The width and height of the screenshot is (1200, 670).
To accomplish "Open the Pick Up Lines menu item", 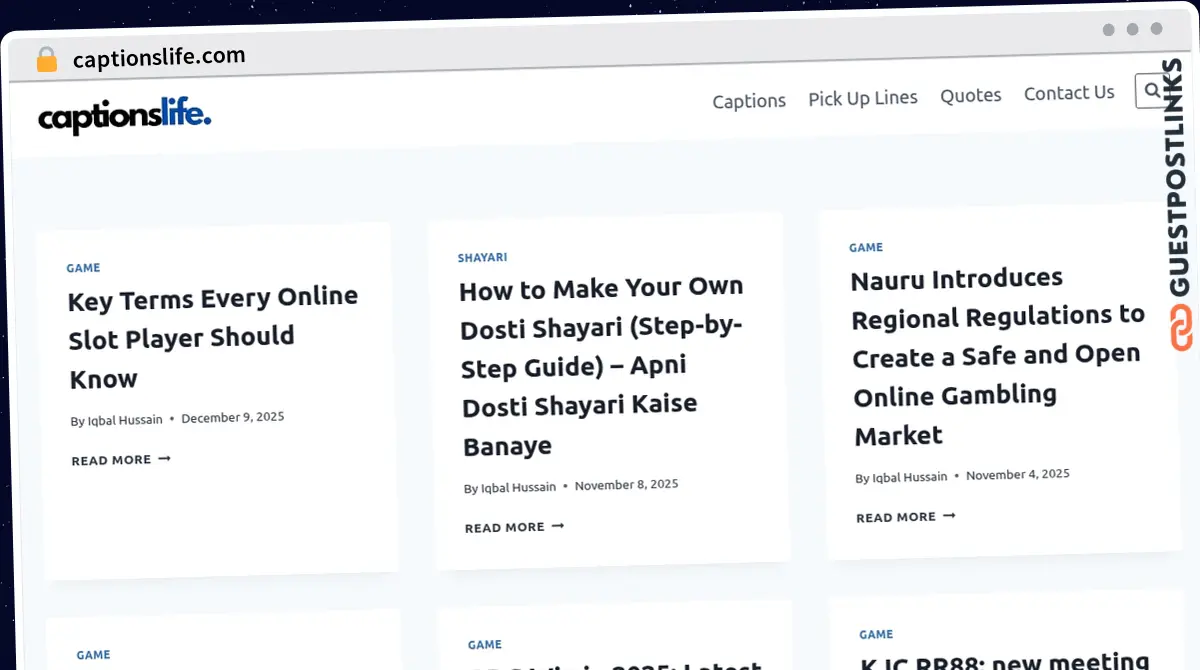I will click(863, 98).
